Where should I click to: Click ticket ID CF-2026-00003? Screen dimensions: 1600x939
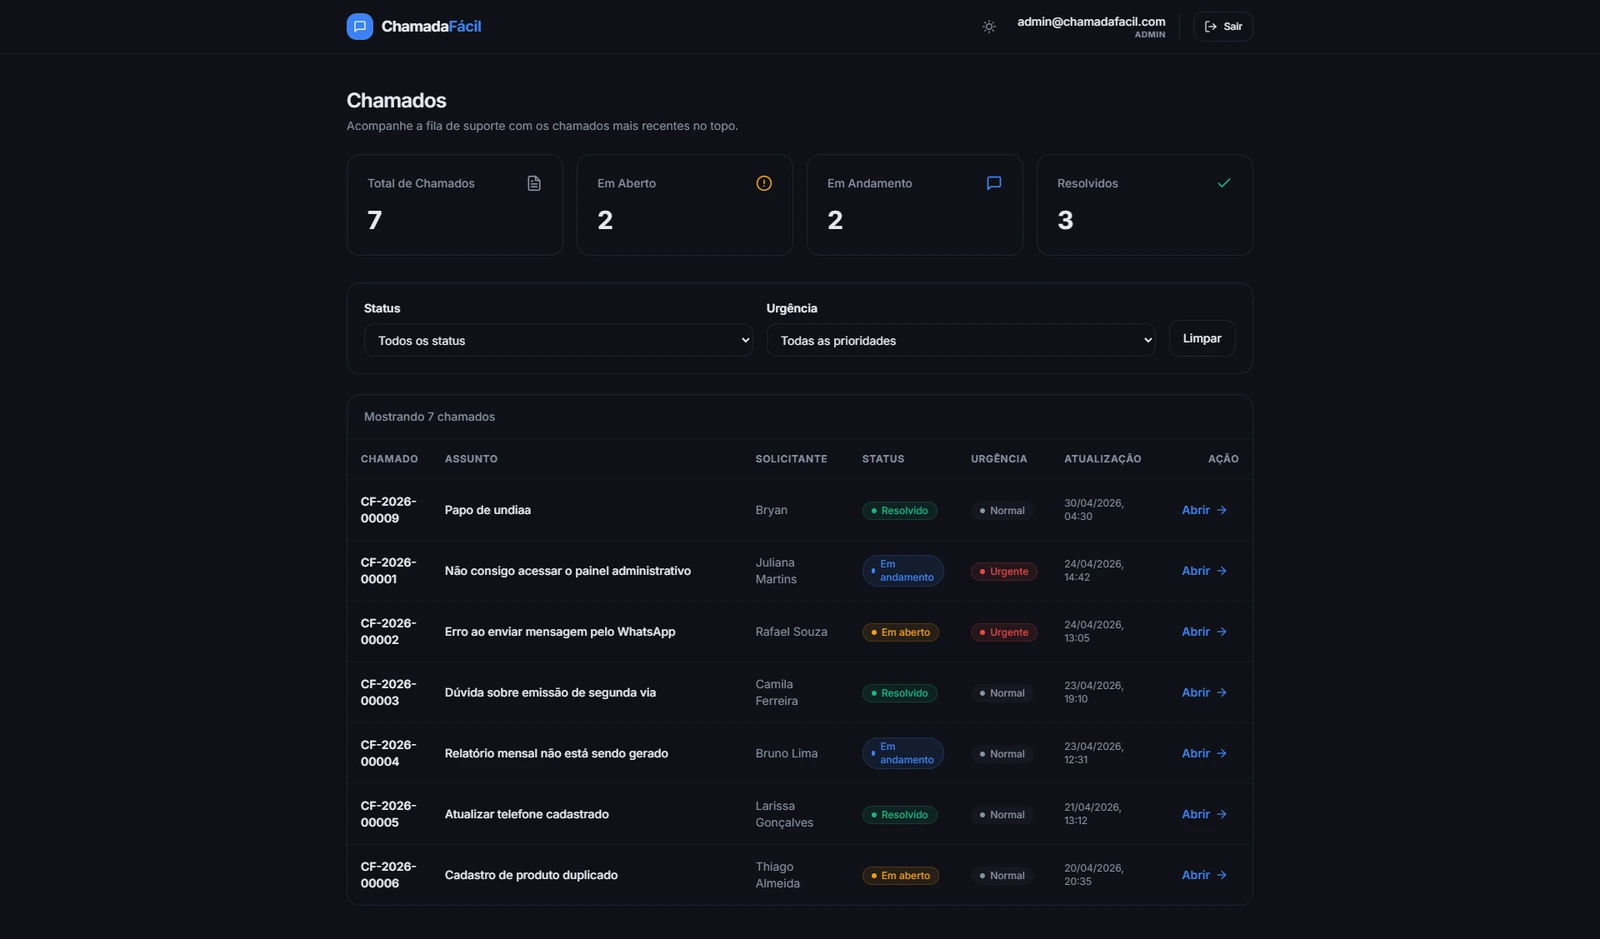[x=388, y=693]
